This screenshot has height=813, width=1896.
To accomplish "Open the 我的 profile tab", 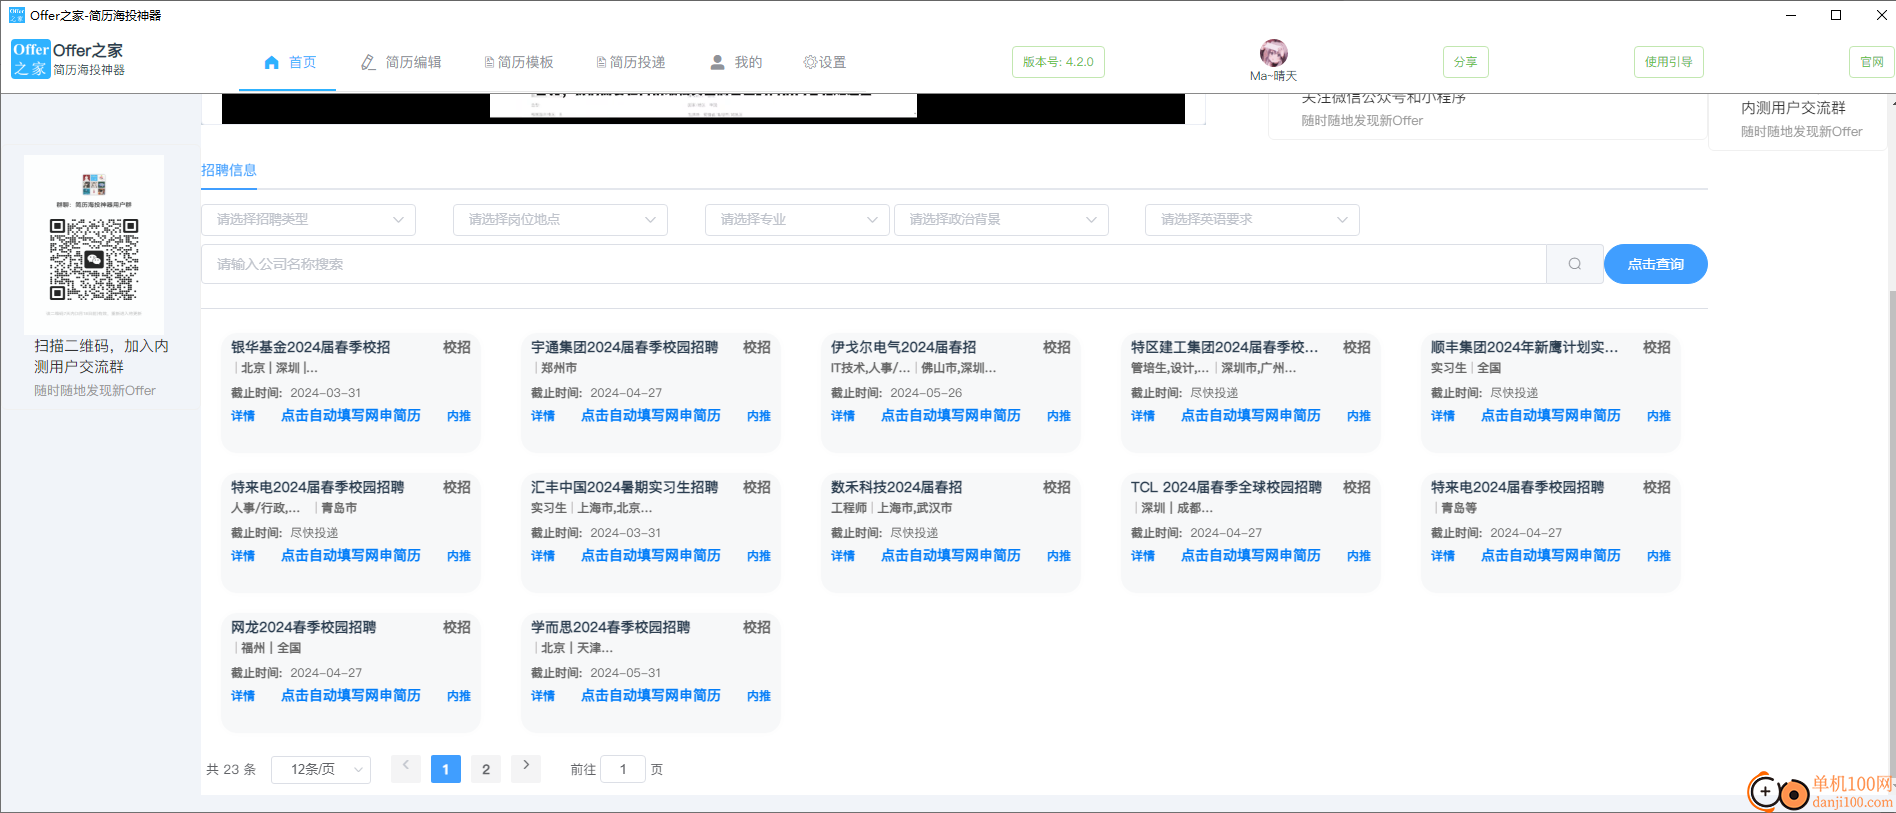I will pos(736,62).
